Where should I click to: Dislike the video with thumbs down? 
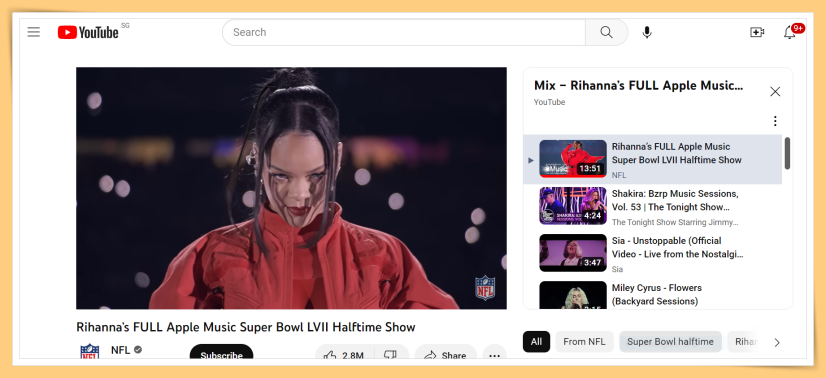click(391, 355)
